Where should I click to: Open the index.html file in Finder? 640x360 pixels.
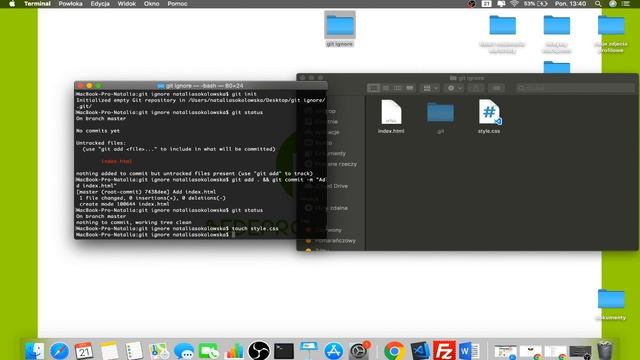click(x=391, y=117)
